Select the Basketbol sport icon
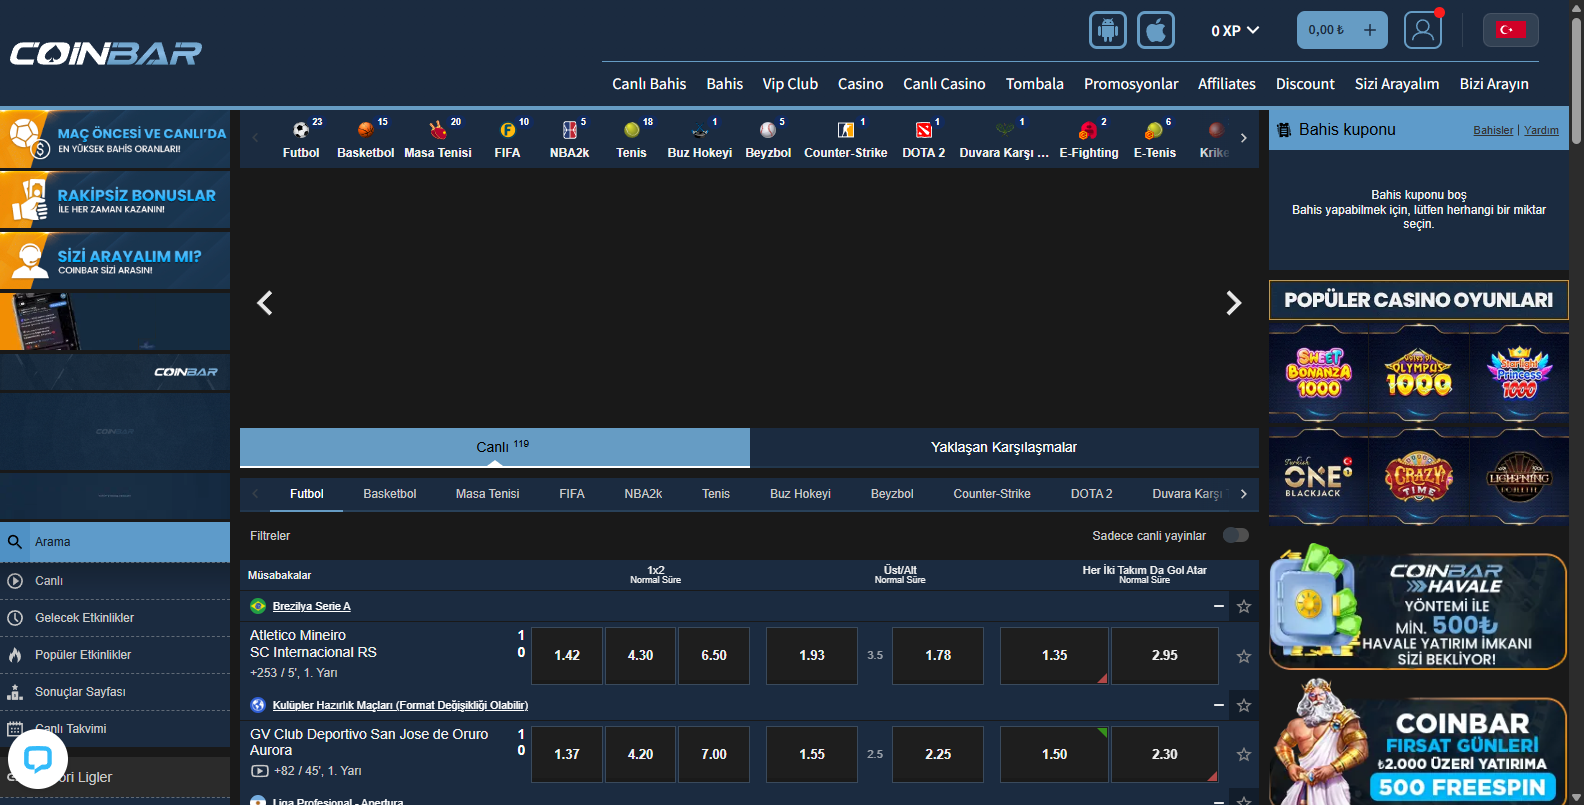This screenshot has height=805, width=1584. point(365,139)
